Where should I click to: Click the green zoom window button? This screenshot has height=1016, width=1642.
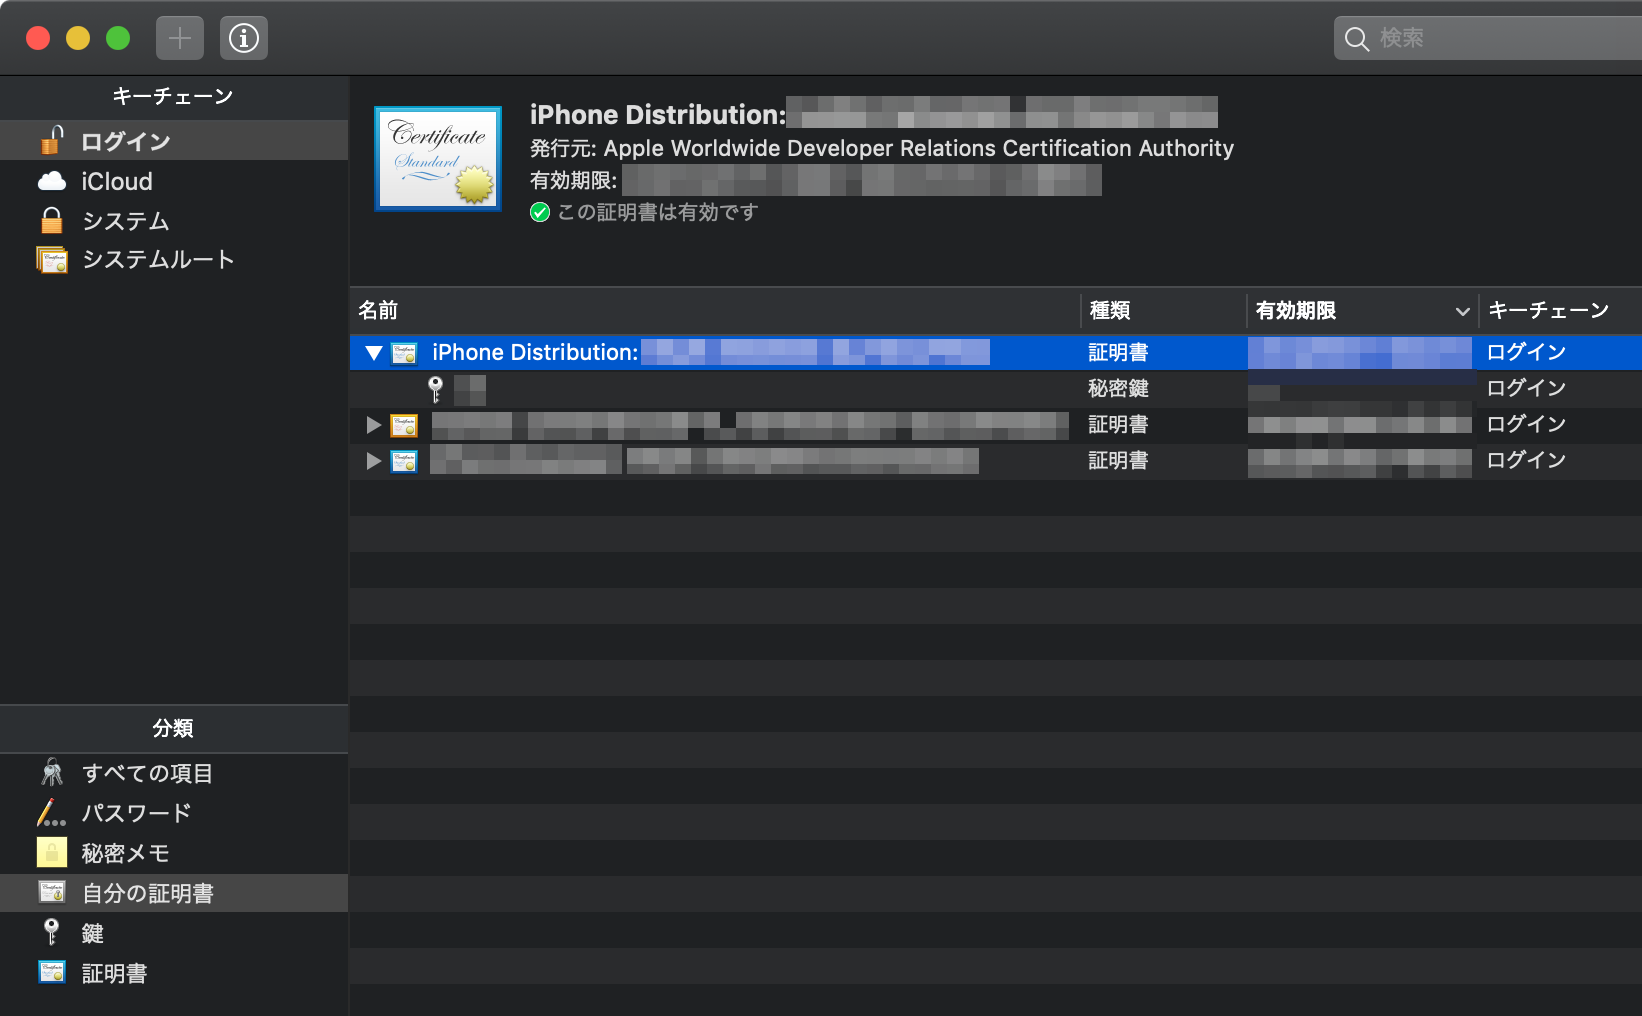point(118,38)
